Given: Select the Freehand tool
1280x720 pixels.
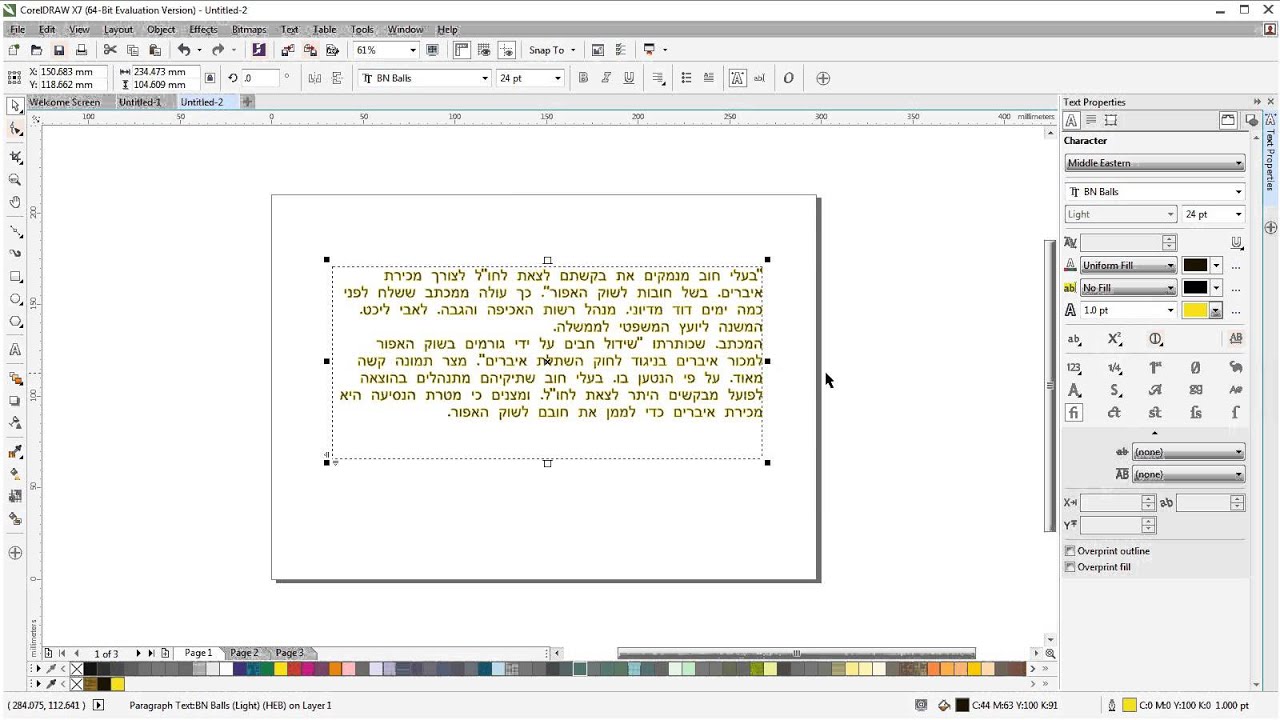Looking at the screenshot, I should coord(15,231).
